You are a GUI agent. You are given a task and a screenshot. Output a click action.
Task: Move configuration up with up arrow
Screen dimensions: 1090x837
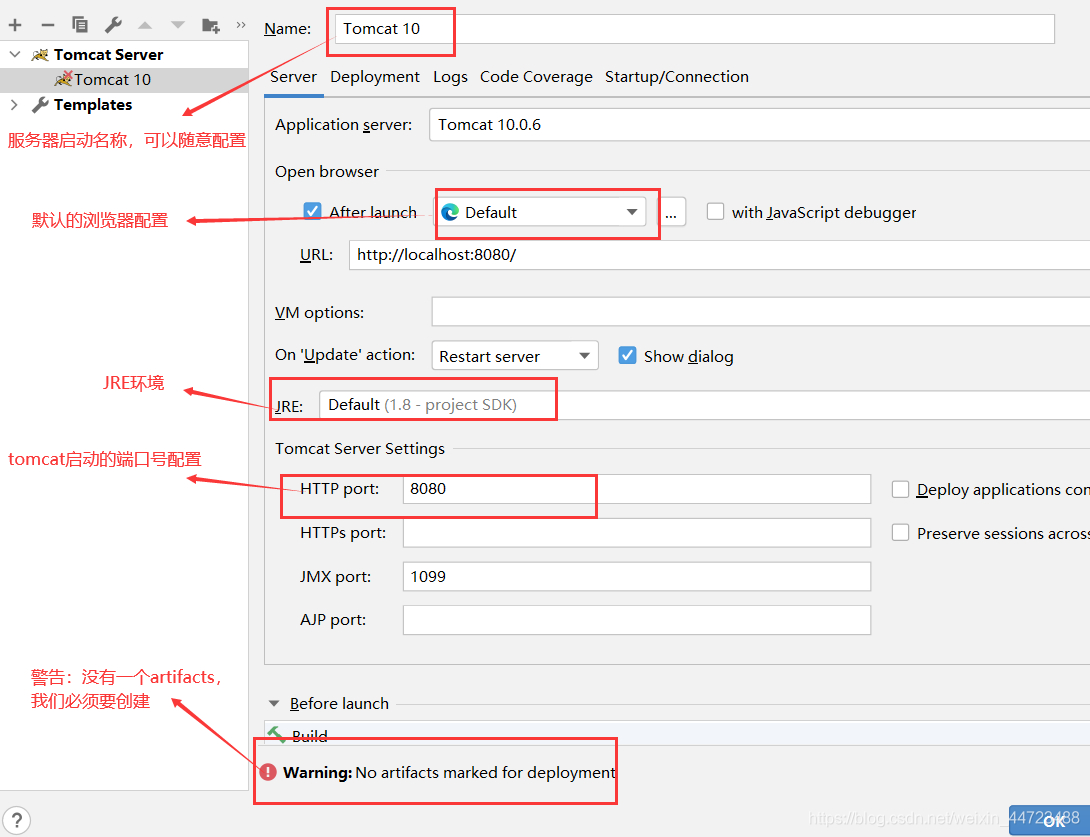145,25
